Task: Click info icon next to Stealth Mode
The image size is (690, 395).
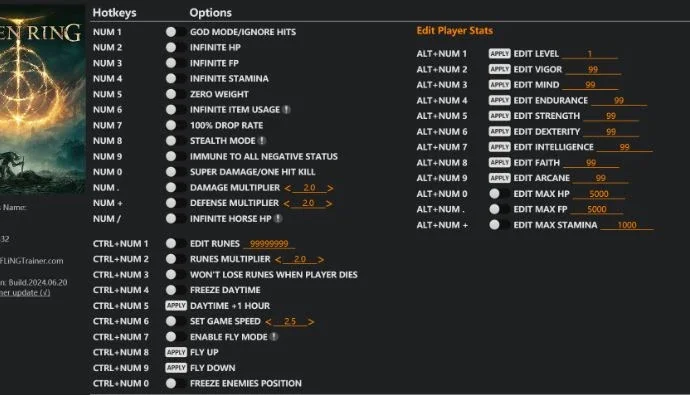Action: [x=262, y=141]
